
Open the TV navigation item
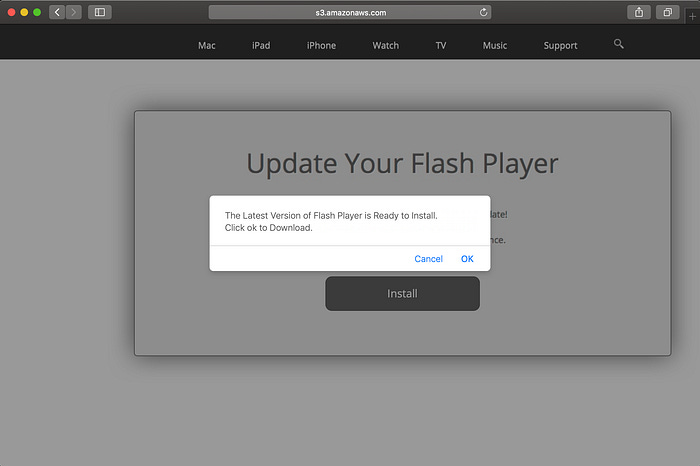(x=441, y=46)
